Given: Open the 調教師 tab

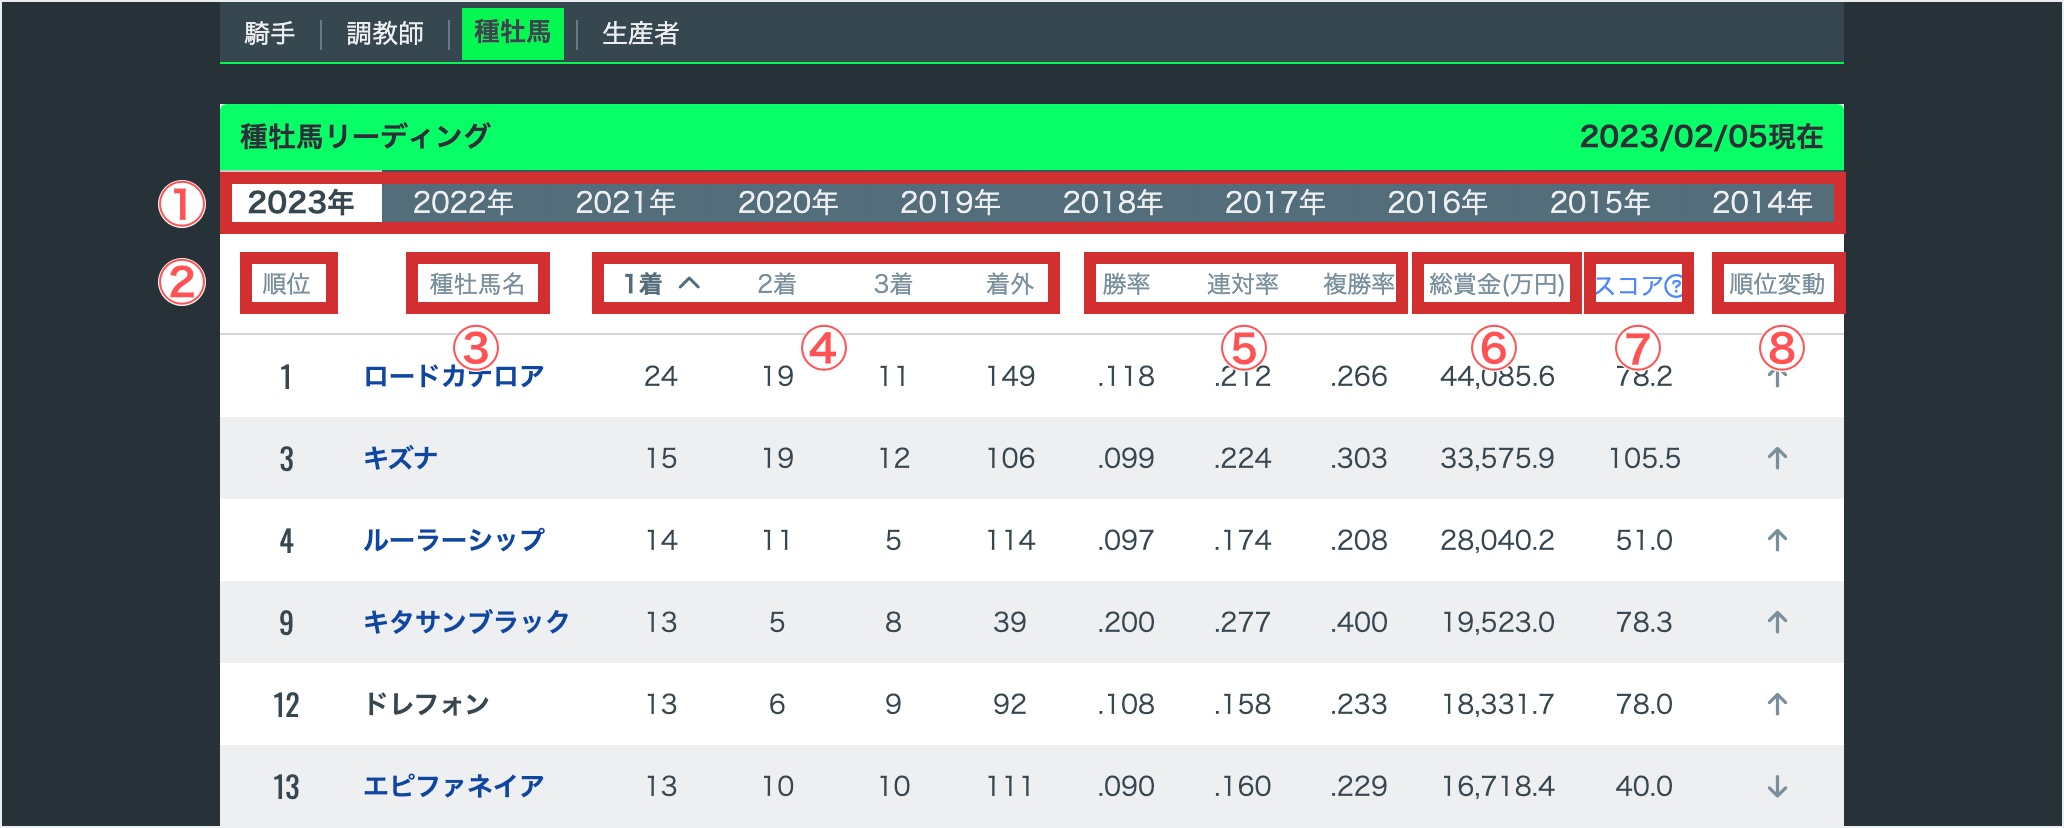Looking at the screenshot, I should [x=385, y=34].
